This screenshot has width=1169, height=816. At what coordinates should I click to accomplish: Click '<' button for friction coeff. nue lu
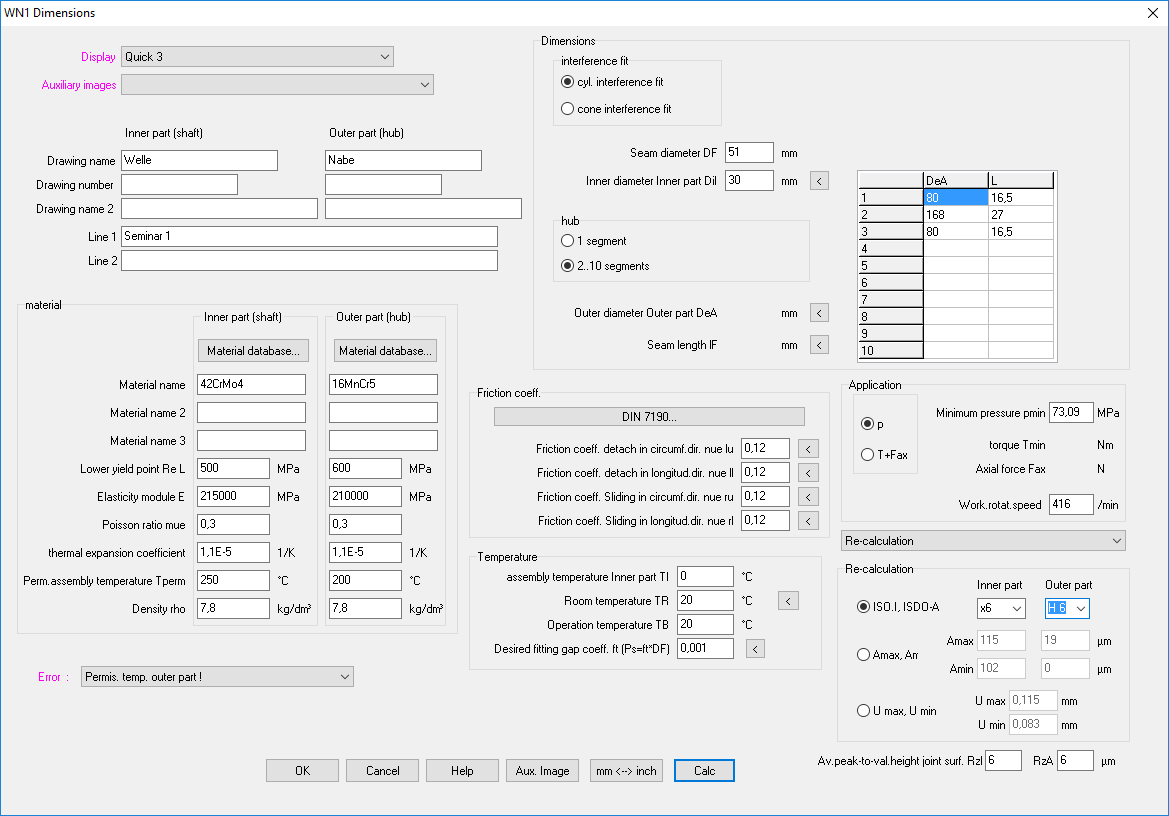pyautogui.click(x=810, y=449)
